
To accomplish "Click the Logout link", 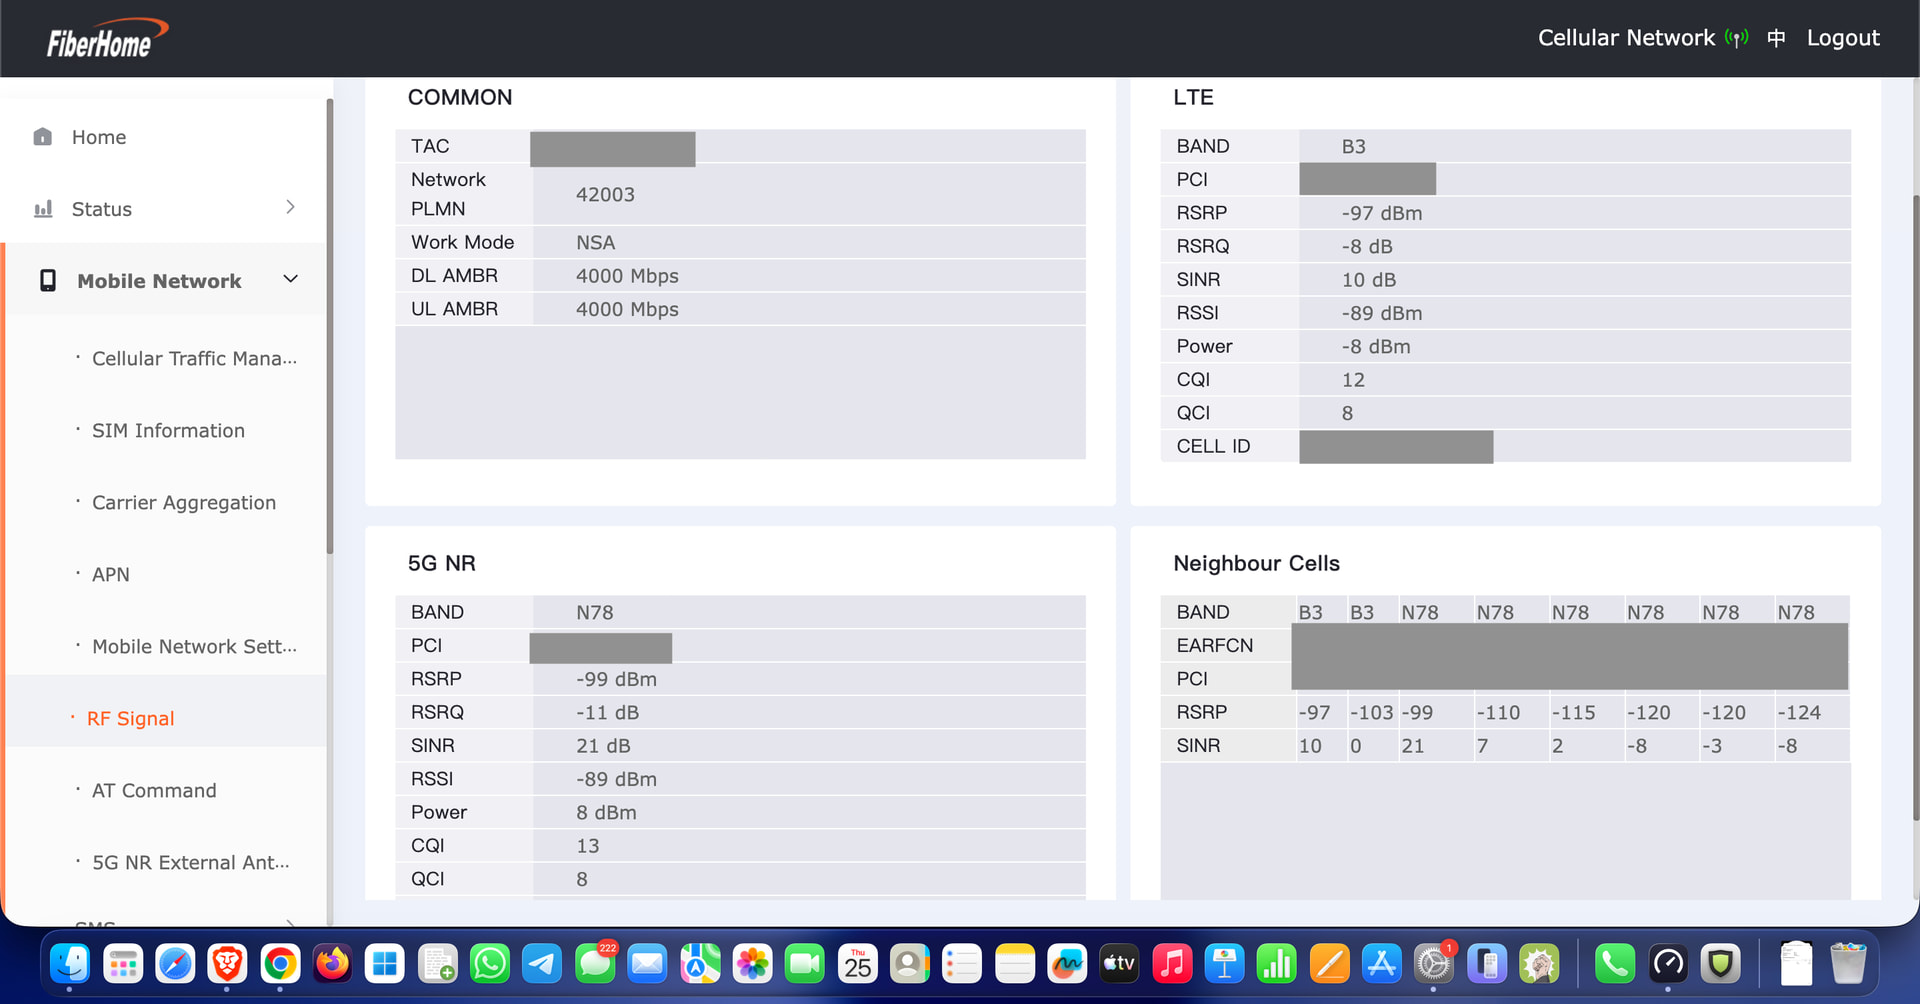I will coord(1842,38).
